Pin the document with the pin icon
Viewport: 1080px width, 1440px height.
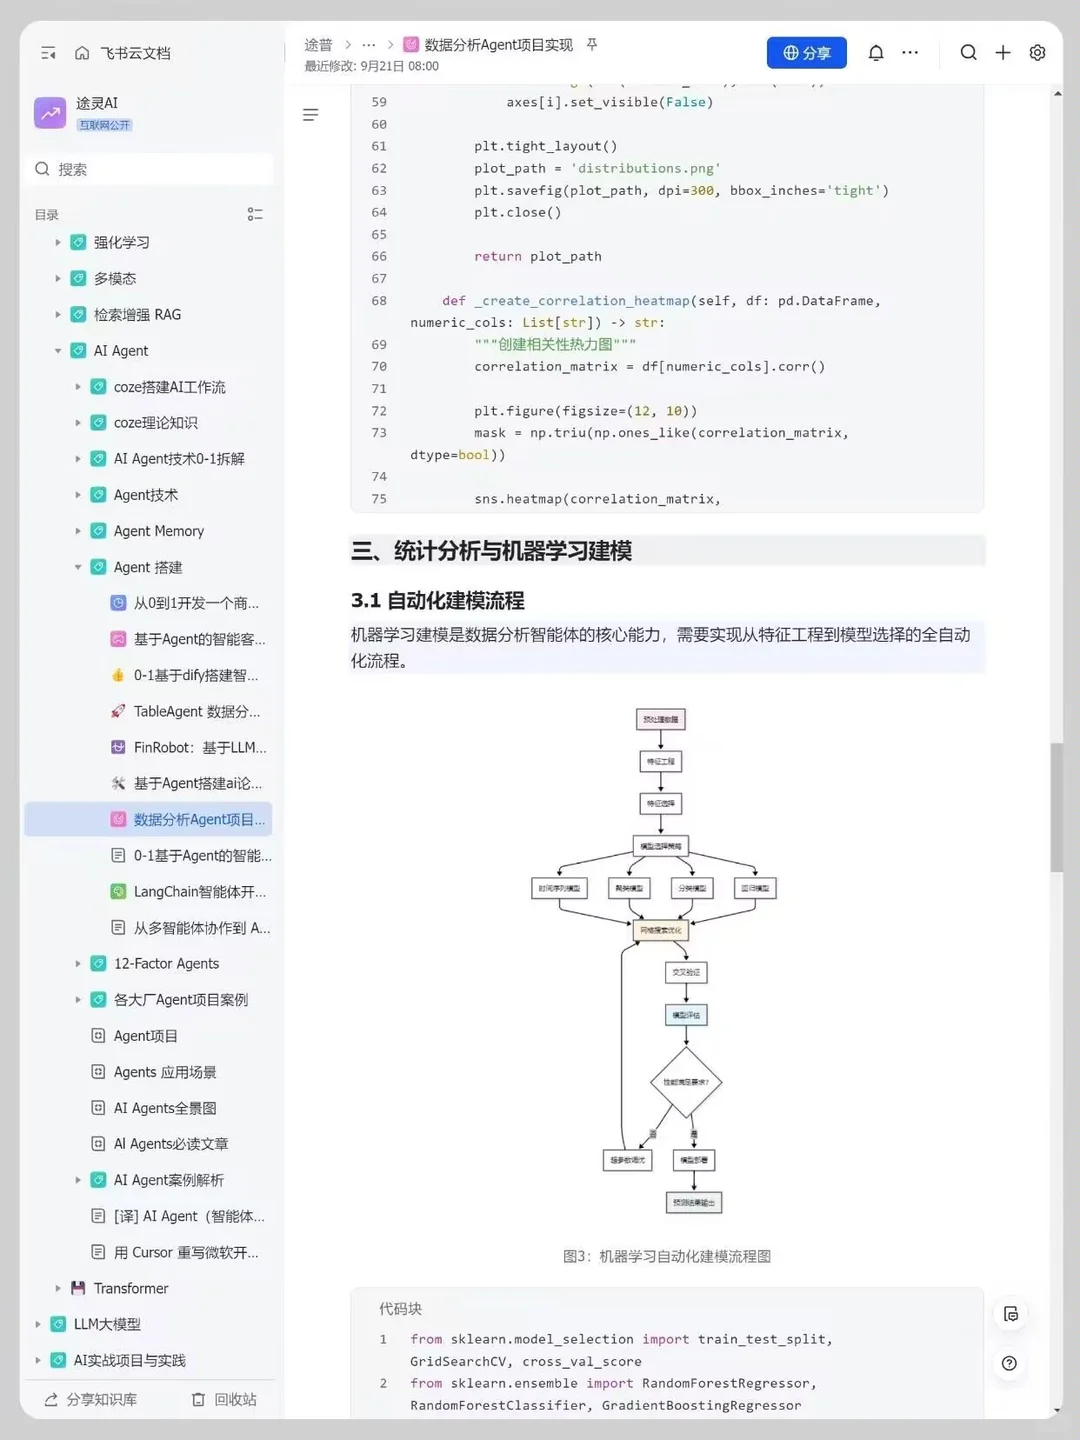592,45
